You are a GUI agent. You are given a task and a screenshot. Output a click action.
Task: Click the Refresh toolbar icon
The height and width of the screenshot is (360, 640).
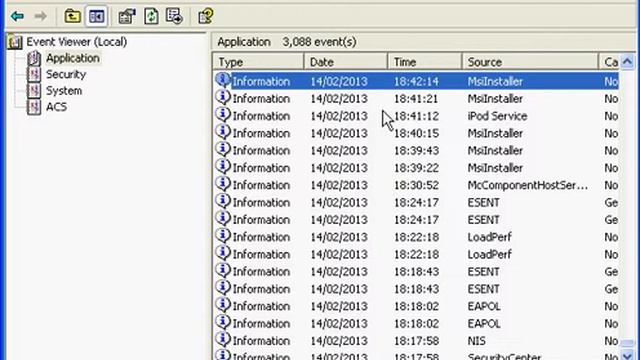pos(151,16)
